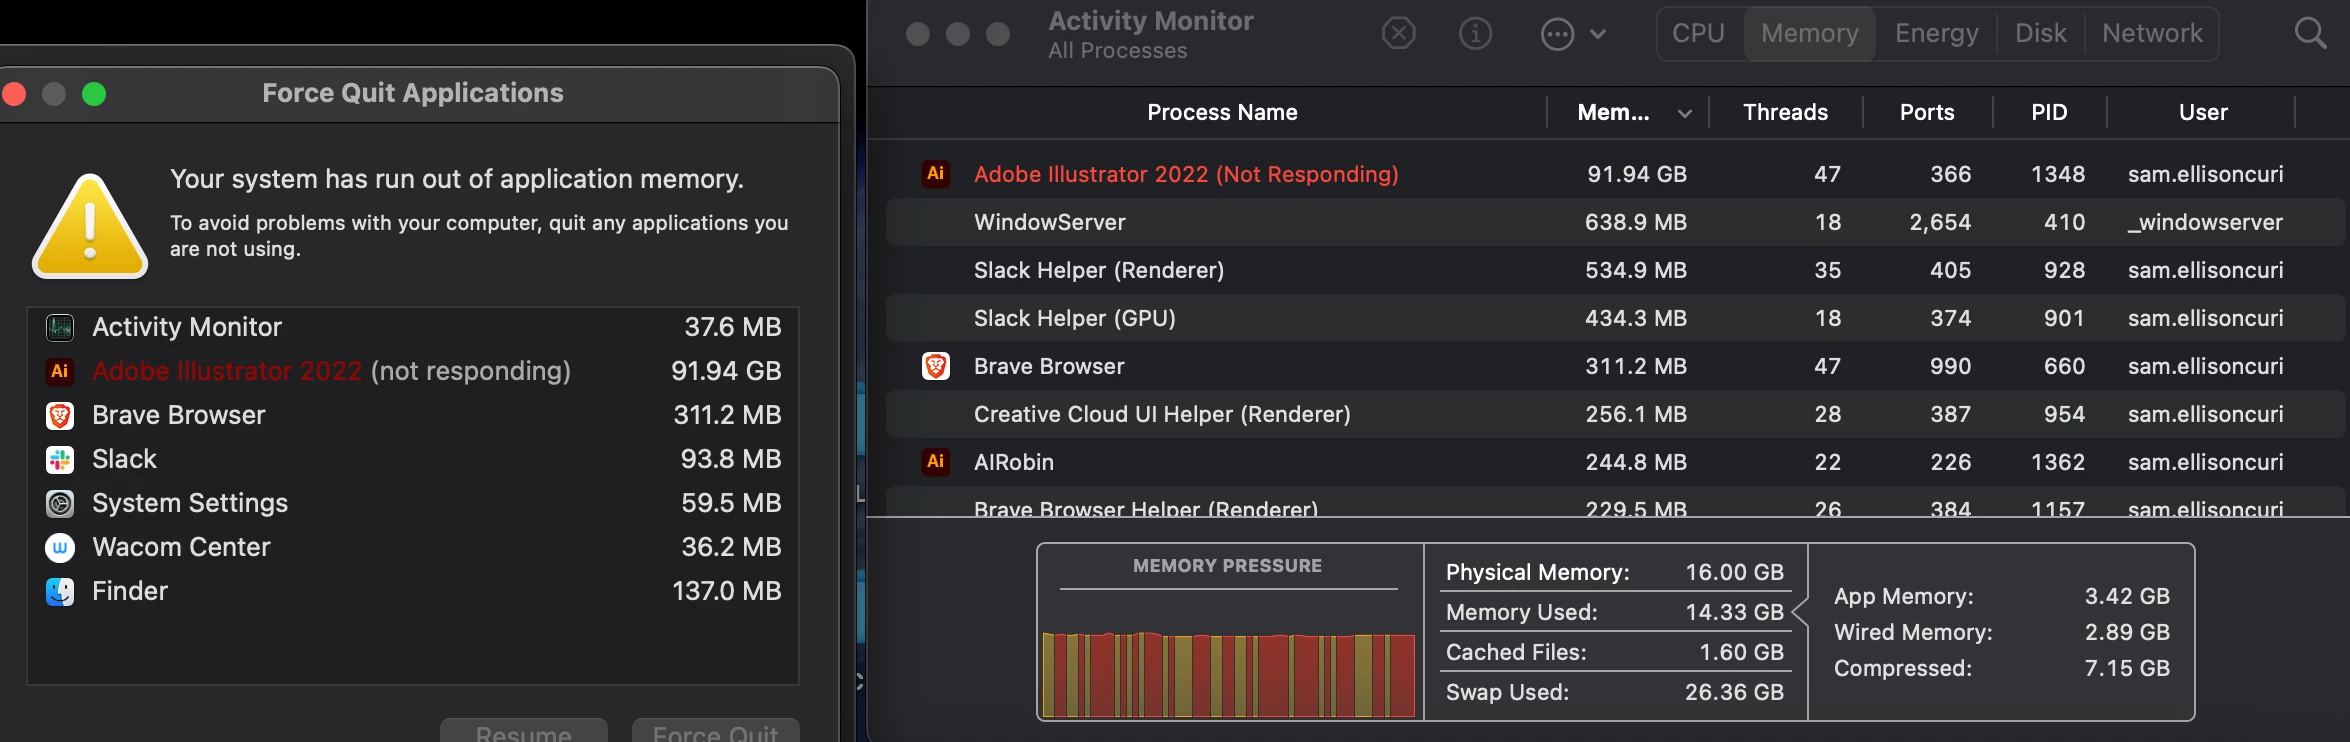Sort by the PID column header
Viewport: 2350px width, 742px height.
coord(2049,112)
